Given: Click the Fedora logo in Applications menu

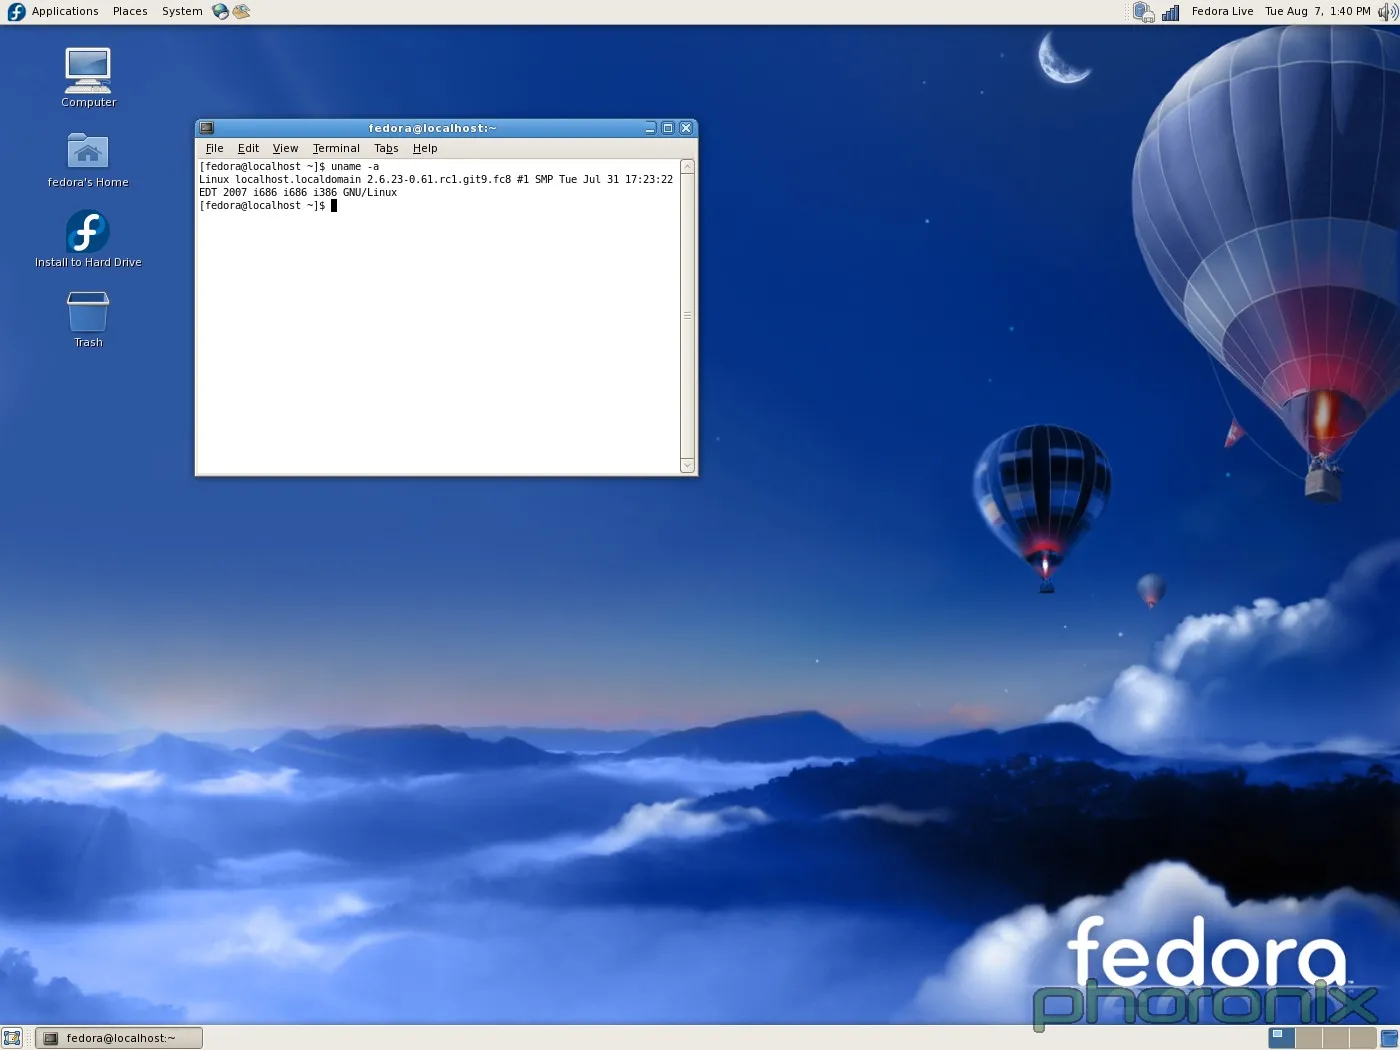Looking at the screenshot, I should pyautogui.click(x=16, y=12).
